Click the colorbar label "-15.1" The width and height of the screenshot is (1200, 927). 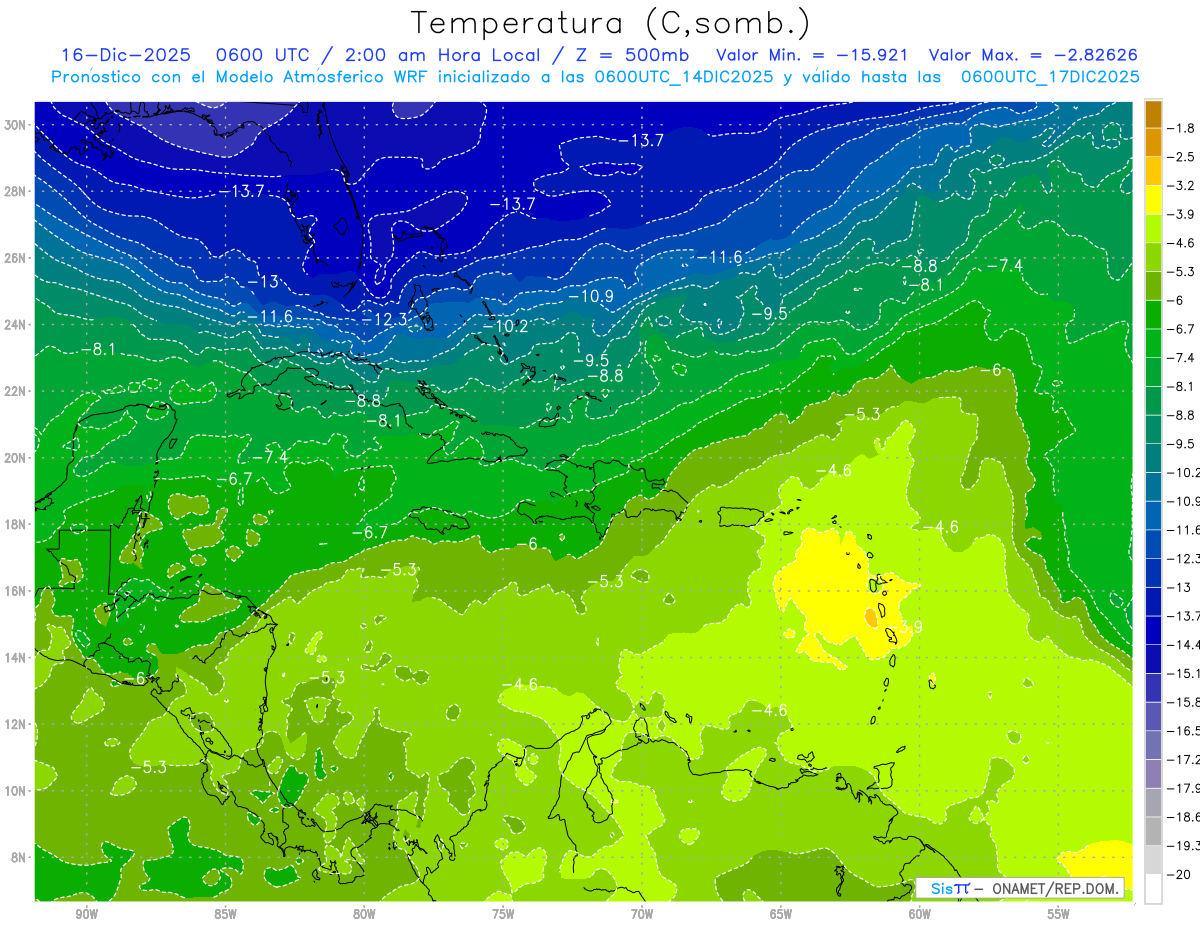tap(1183, 673)
